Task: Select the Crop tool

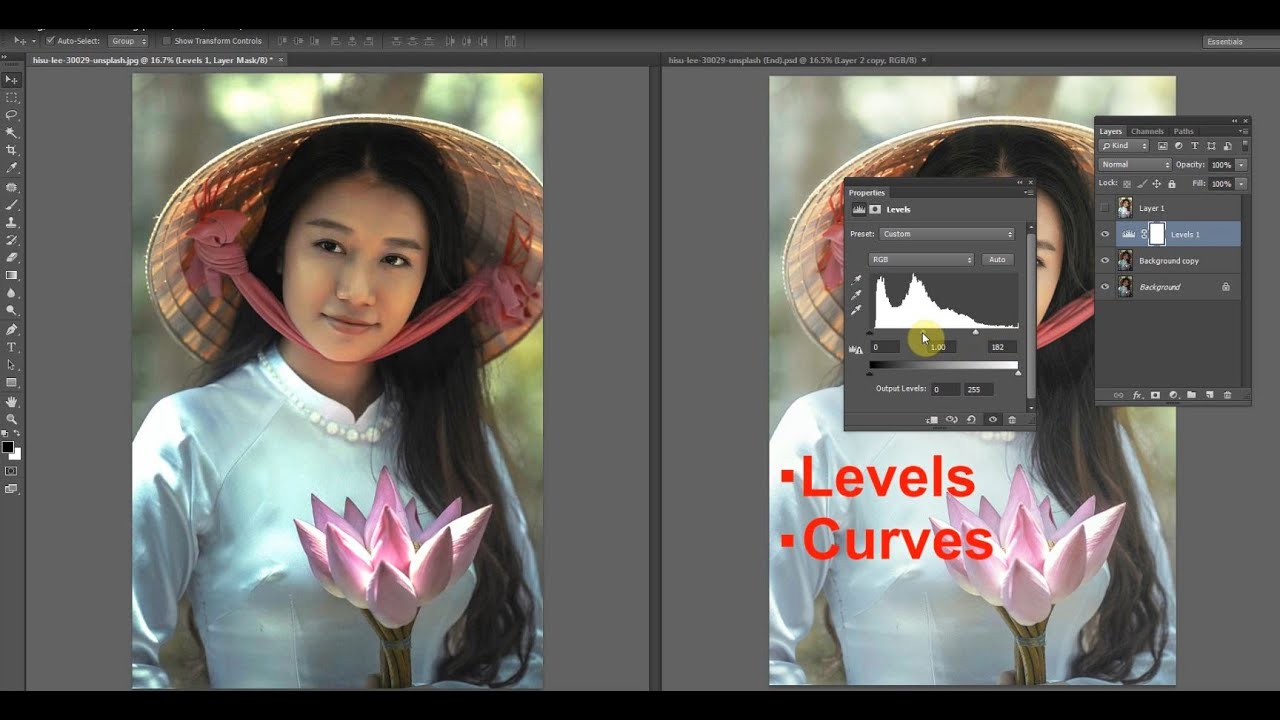Action: coord(12,150)
